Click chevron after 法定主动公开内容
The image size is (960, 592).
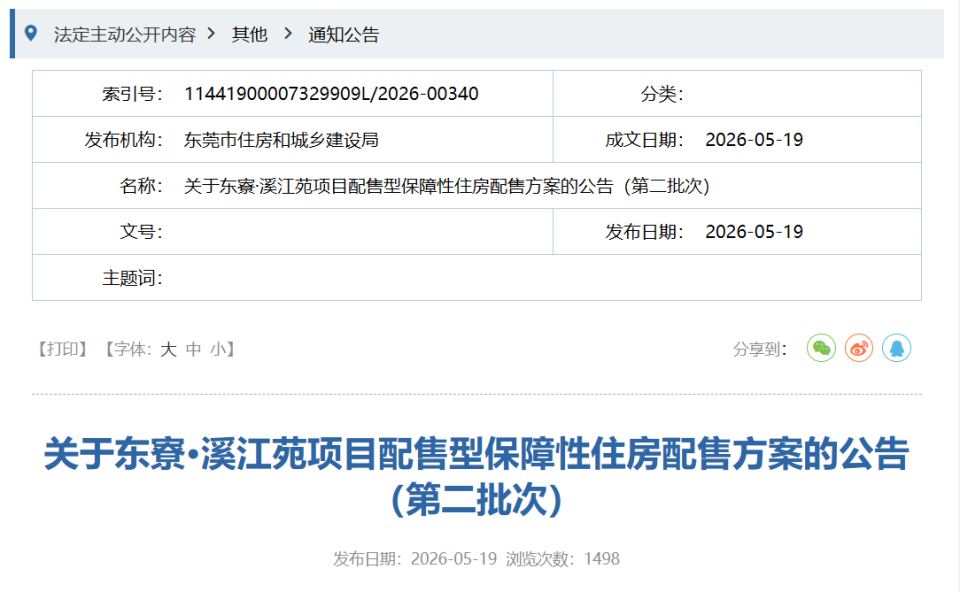(x=212, y=34)
